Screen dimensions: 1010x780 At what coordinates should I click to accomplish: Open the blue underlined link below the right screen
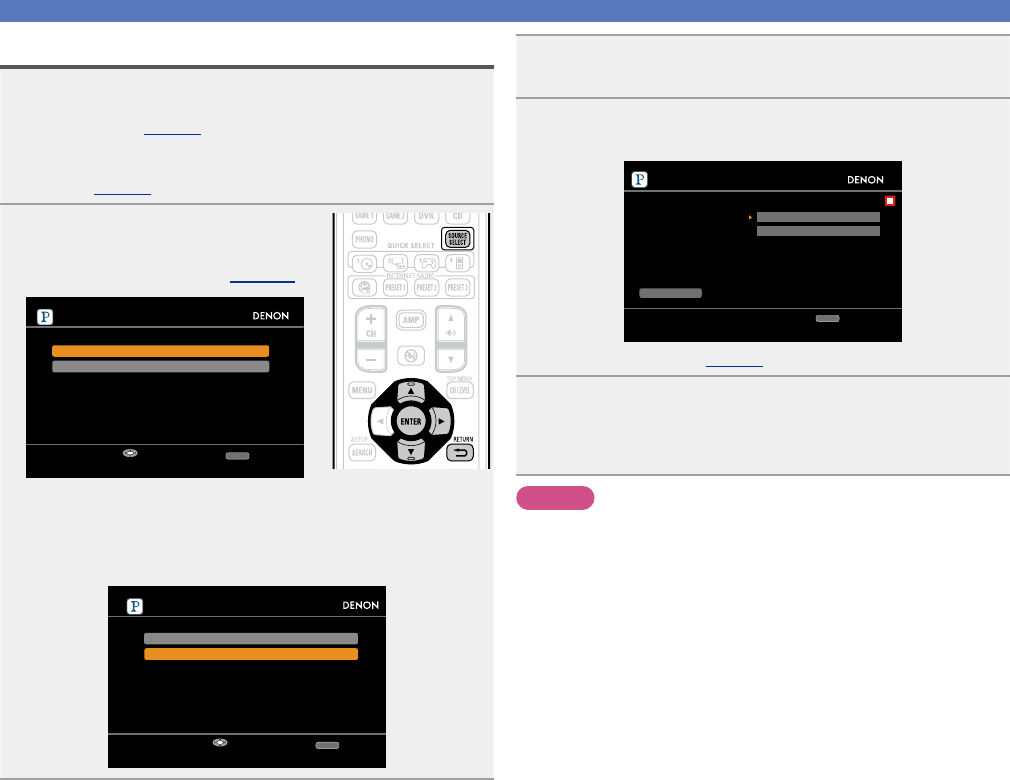point(734,364)
